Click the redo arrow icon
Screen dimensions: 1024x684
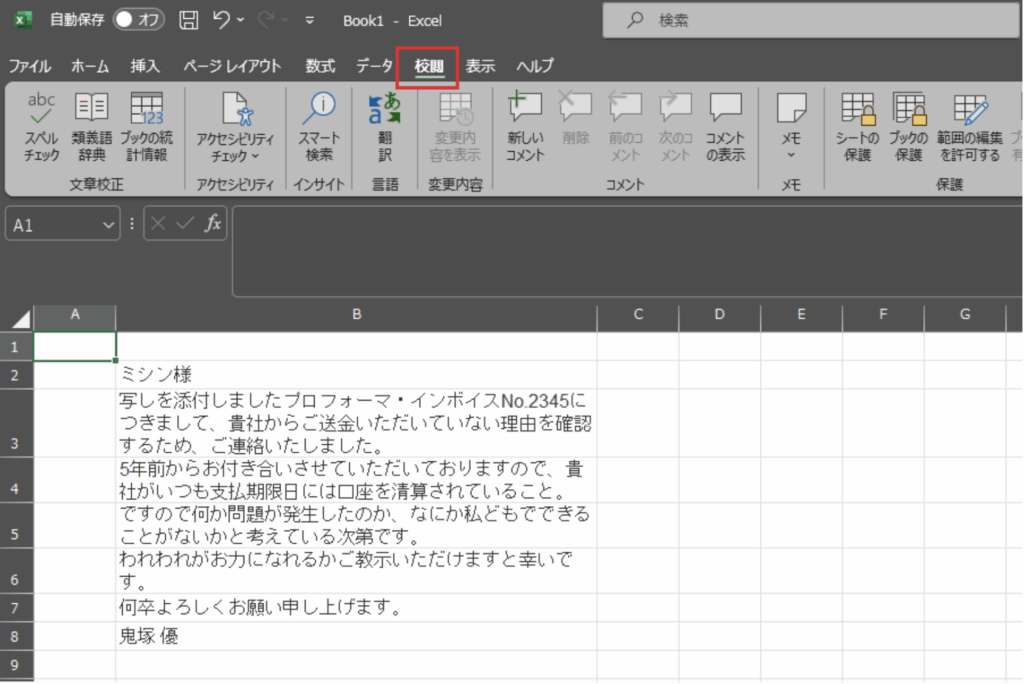(266, 20)
